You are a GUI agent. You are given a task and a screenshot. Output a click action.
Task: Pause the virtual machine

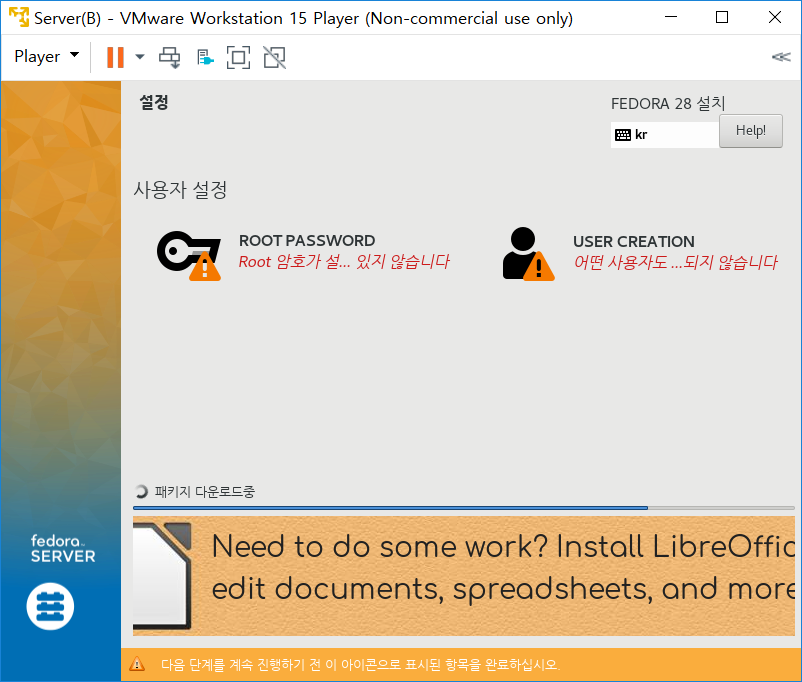tap(115, 57)
